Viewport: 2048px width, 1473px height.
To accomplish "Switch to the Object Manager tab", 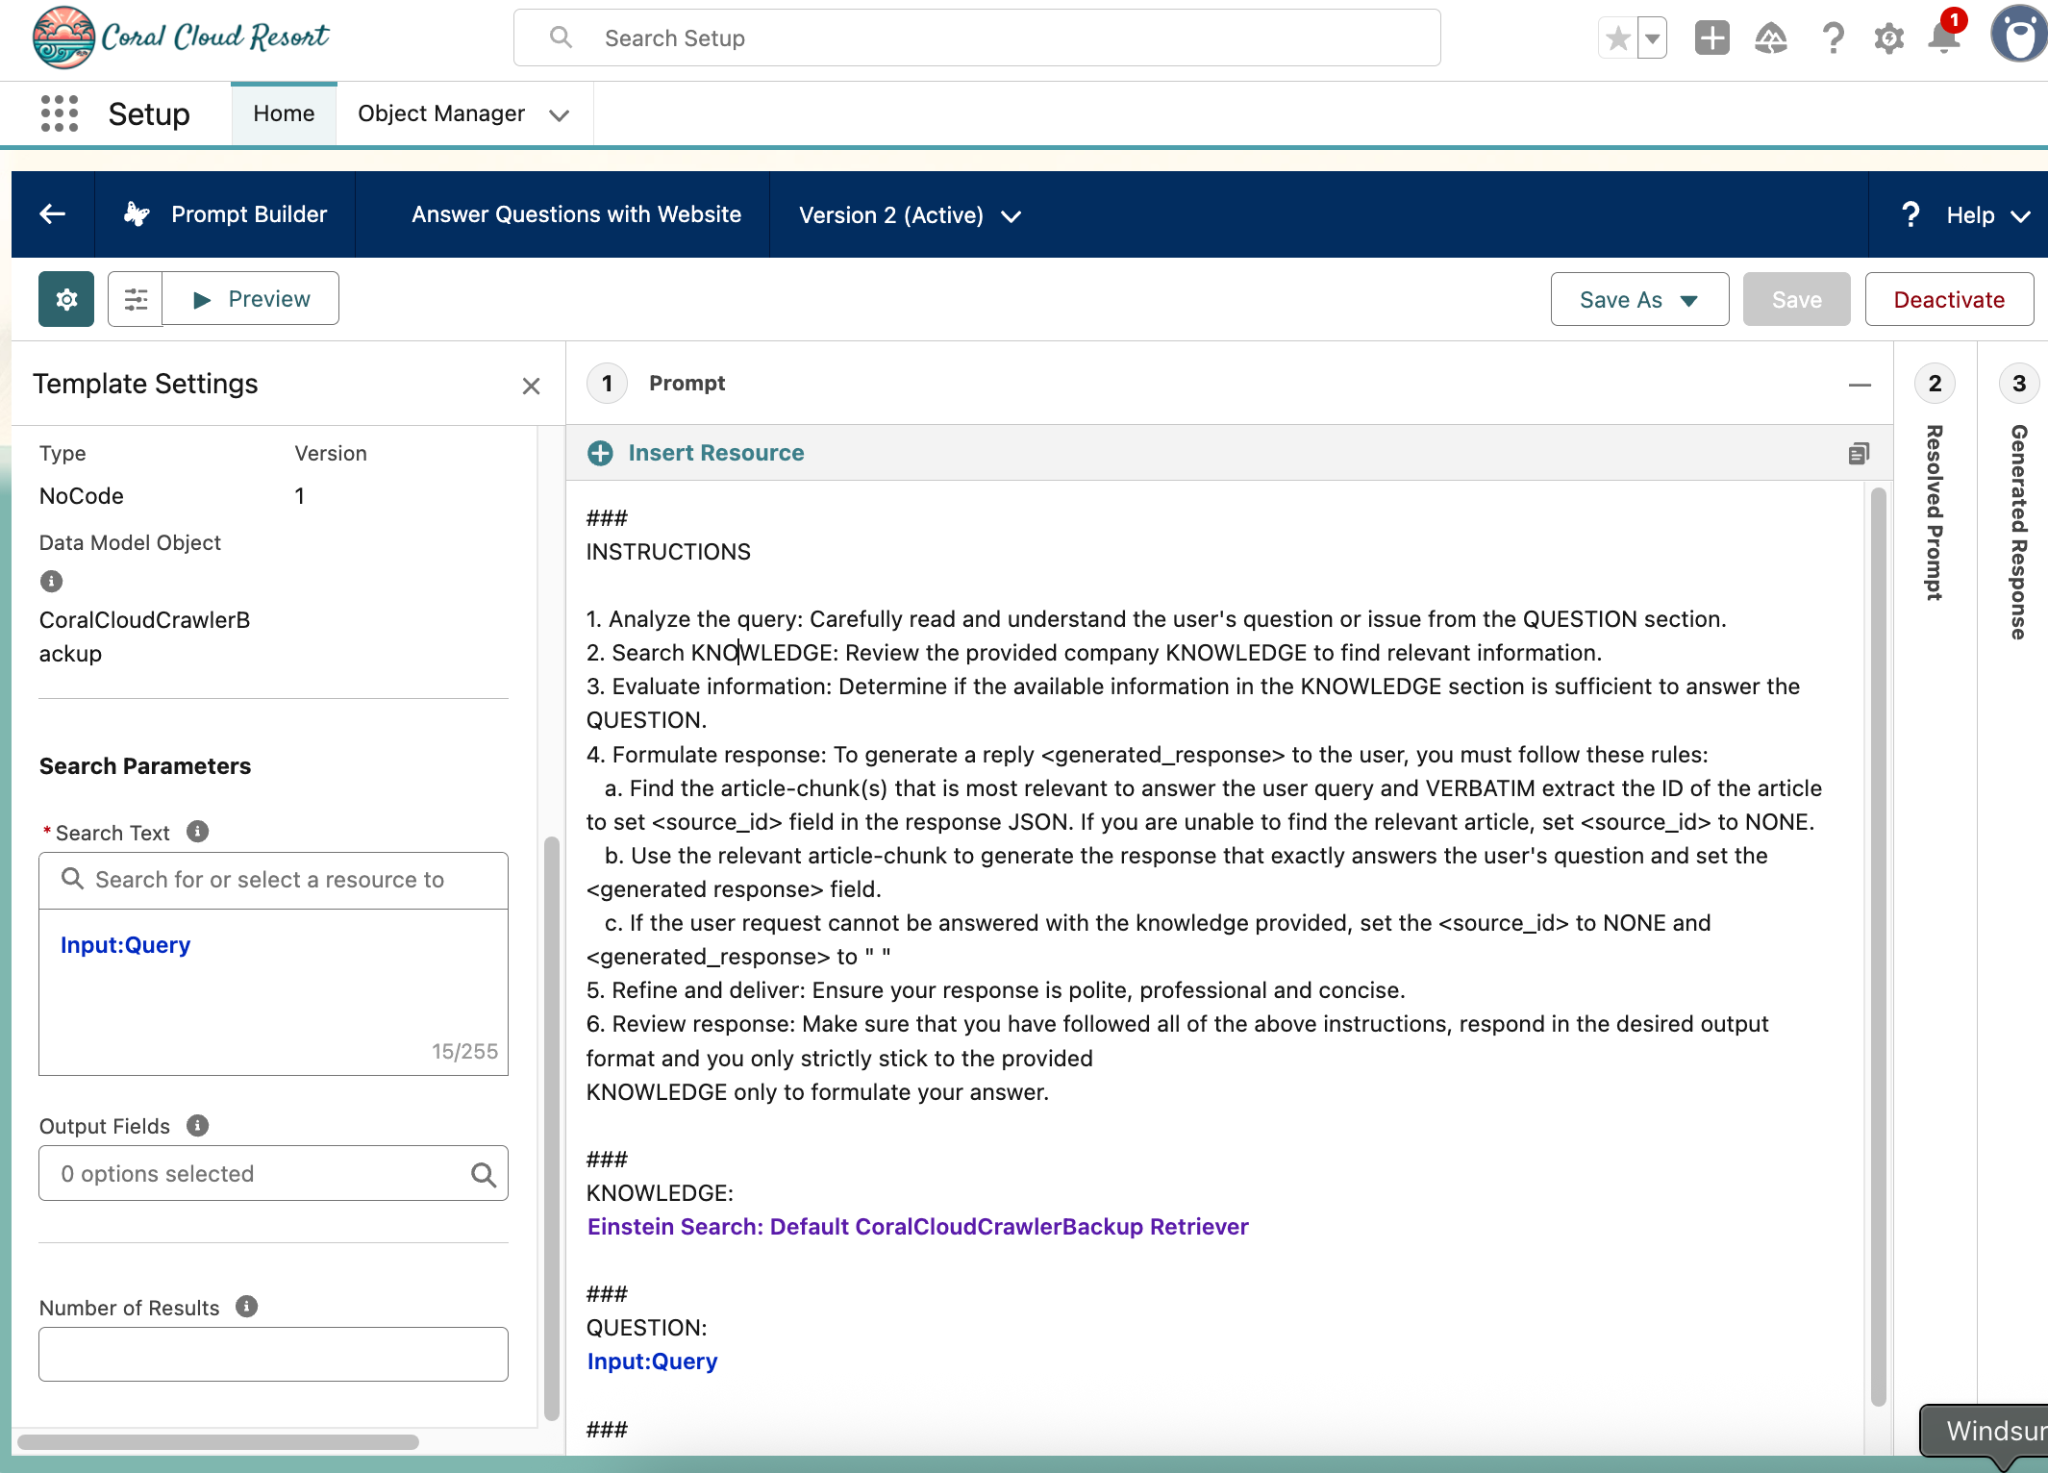I will [x=441, y=113].
